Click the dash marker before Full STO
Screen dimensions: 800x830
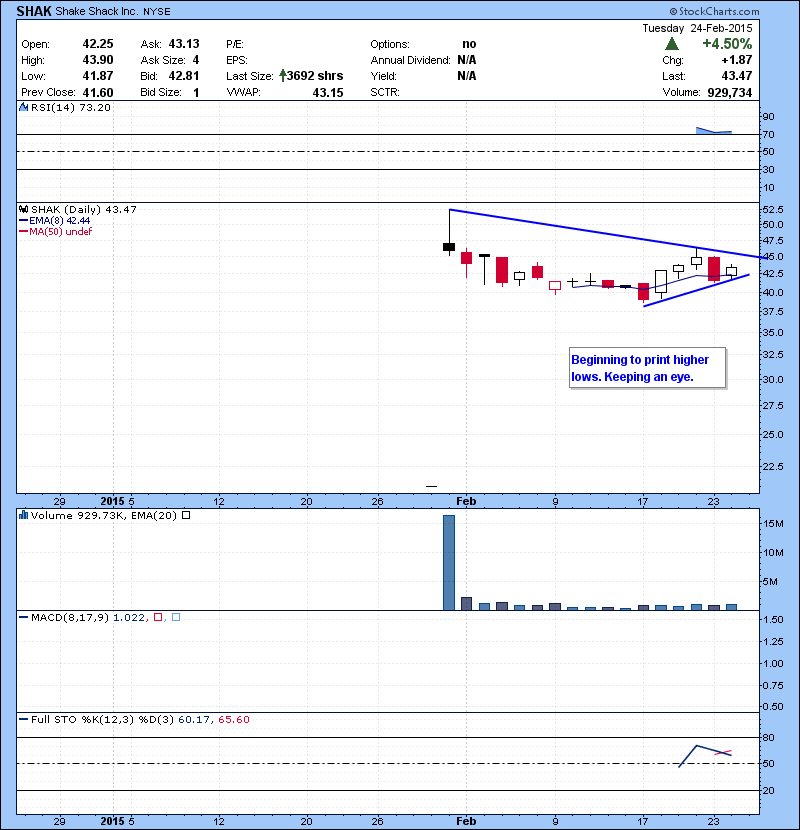click(x=23, y=719)
